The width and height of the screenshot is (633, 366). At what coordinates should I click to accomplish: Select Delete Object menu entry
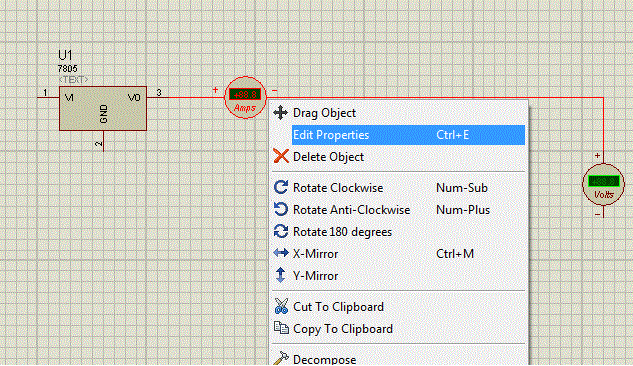(x=398, y=157)
